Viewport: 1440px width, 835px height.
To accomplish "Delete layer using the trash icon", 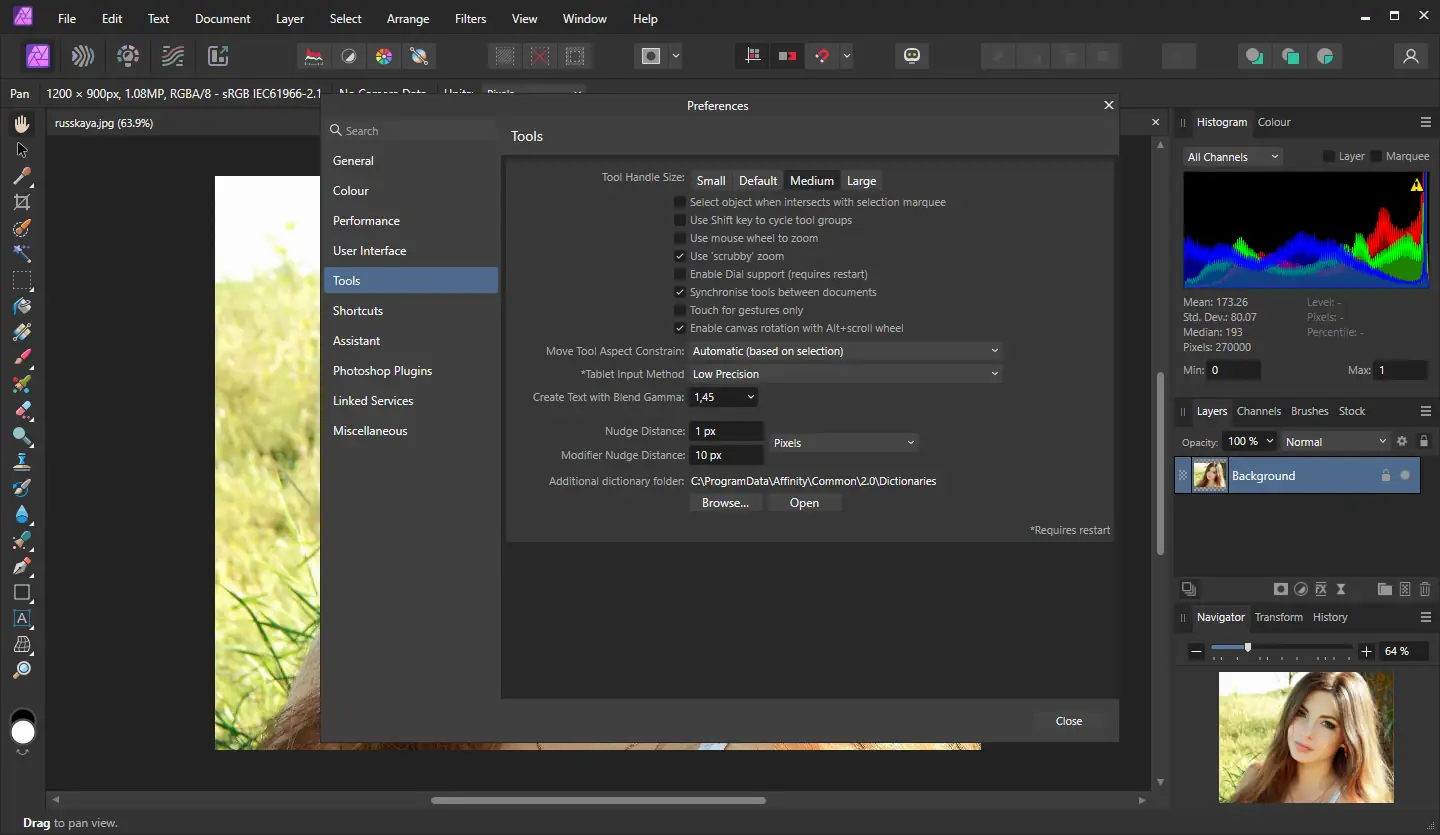I will pyautogui.click(x=1425, y=590).
